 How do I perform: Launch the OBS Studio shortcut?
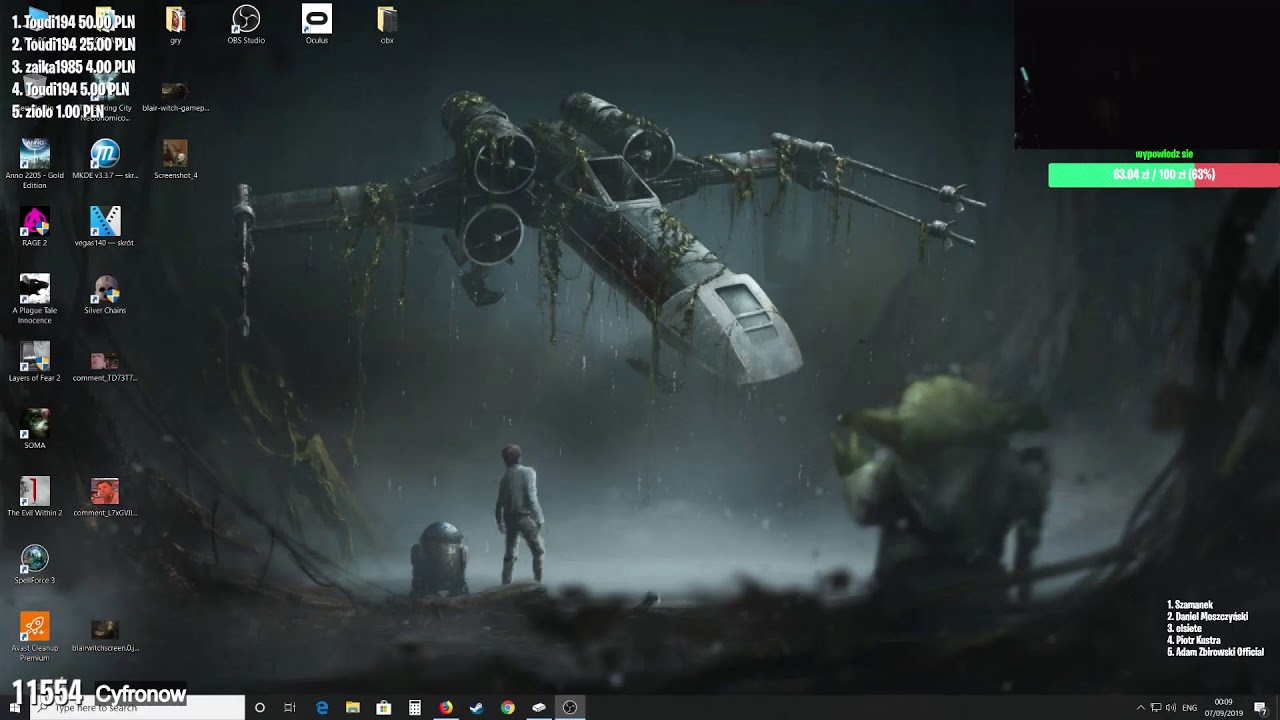246,25
